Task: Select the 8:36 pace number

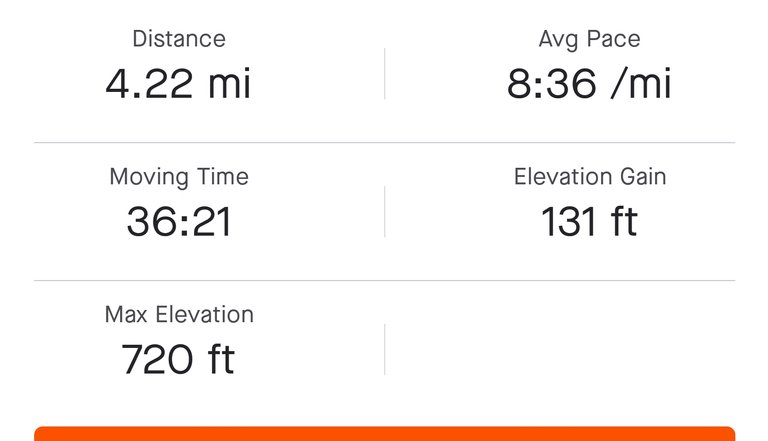Action: pyautogui.click(x=548, y=84)
